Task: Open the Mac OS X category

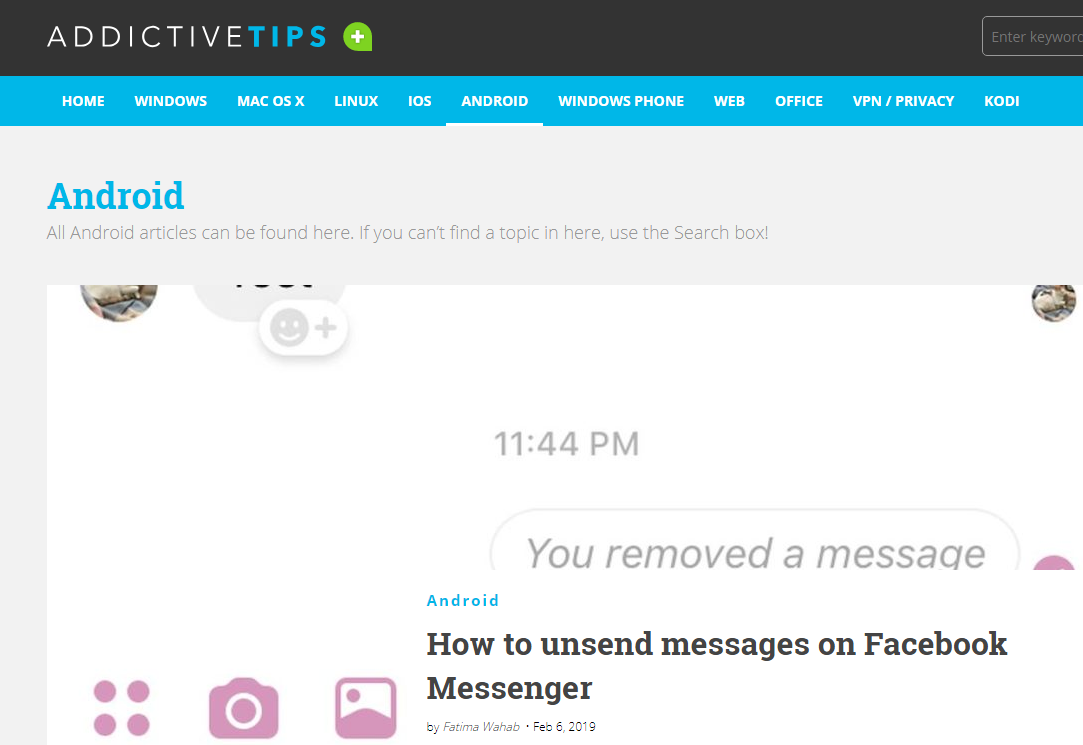Action: [271, 101]
